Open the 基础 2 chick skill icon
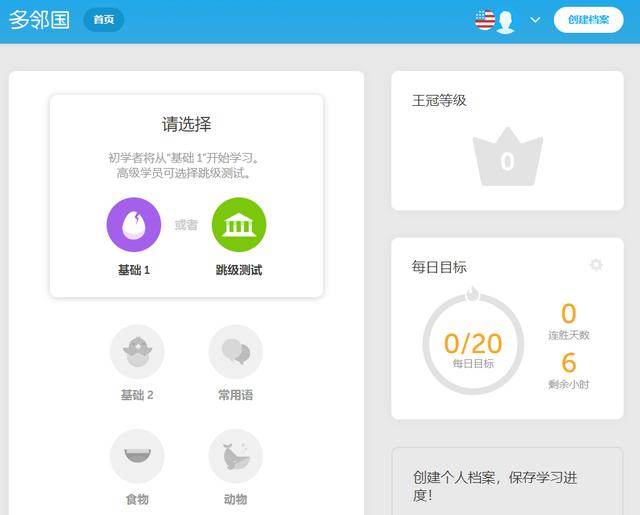640x515 pixels. point(137,352)
